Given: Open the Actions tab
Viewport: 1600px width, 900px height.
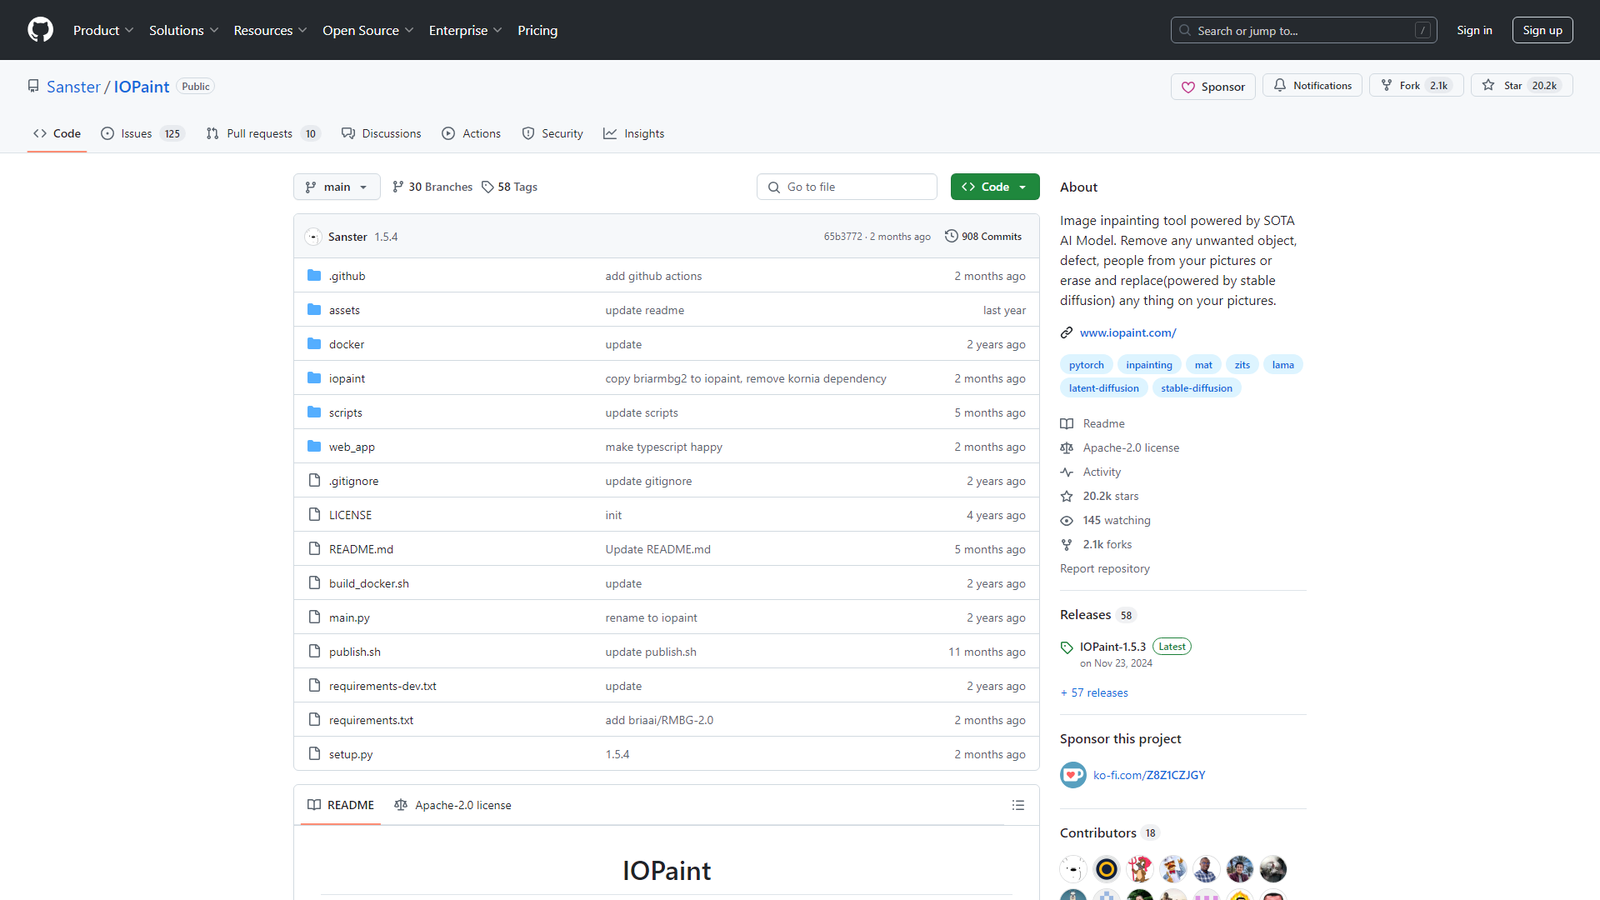Looking at the screenshot, I should tap(471, 133).
